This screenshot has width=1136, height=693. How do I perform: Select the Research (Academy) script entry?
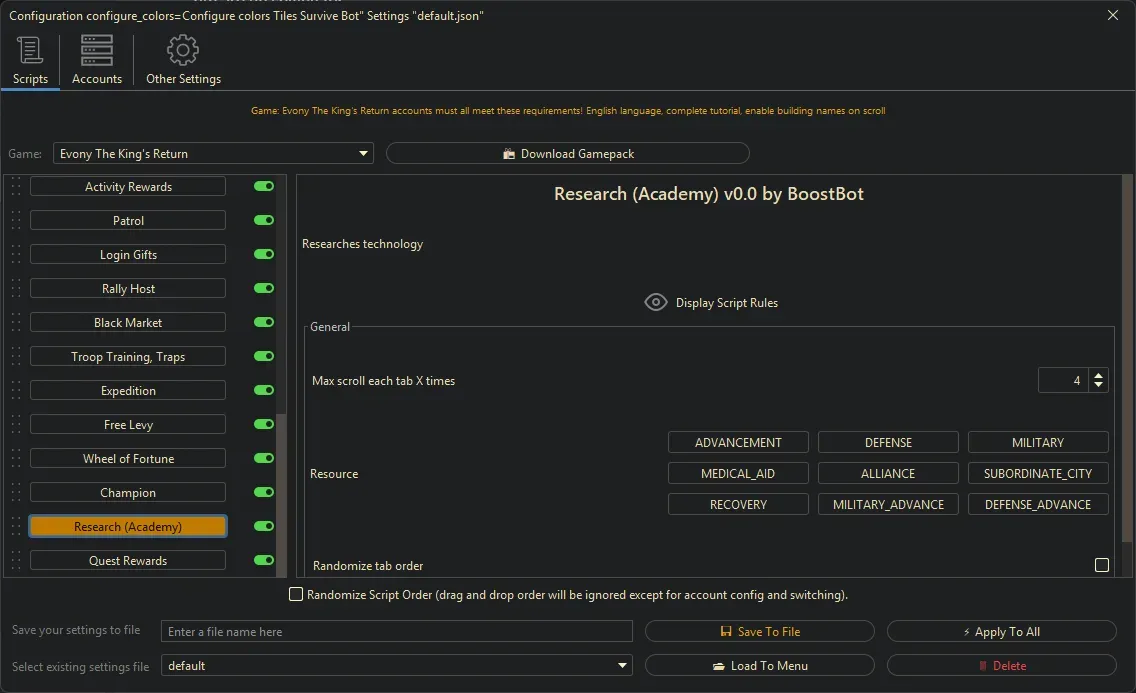[127, 526]
